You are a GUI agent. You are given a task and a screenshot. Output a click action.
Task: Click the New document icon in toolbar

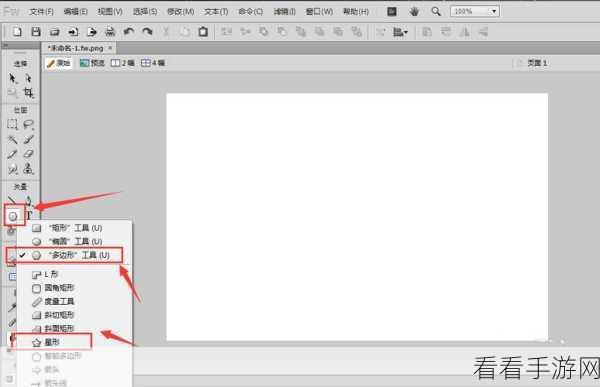click(17, 32)
